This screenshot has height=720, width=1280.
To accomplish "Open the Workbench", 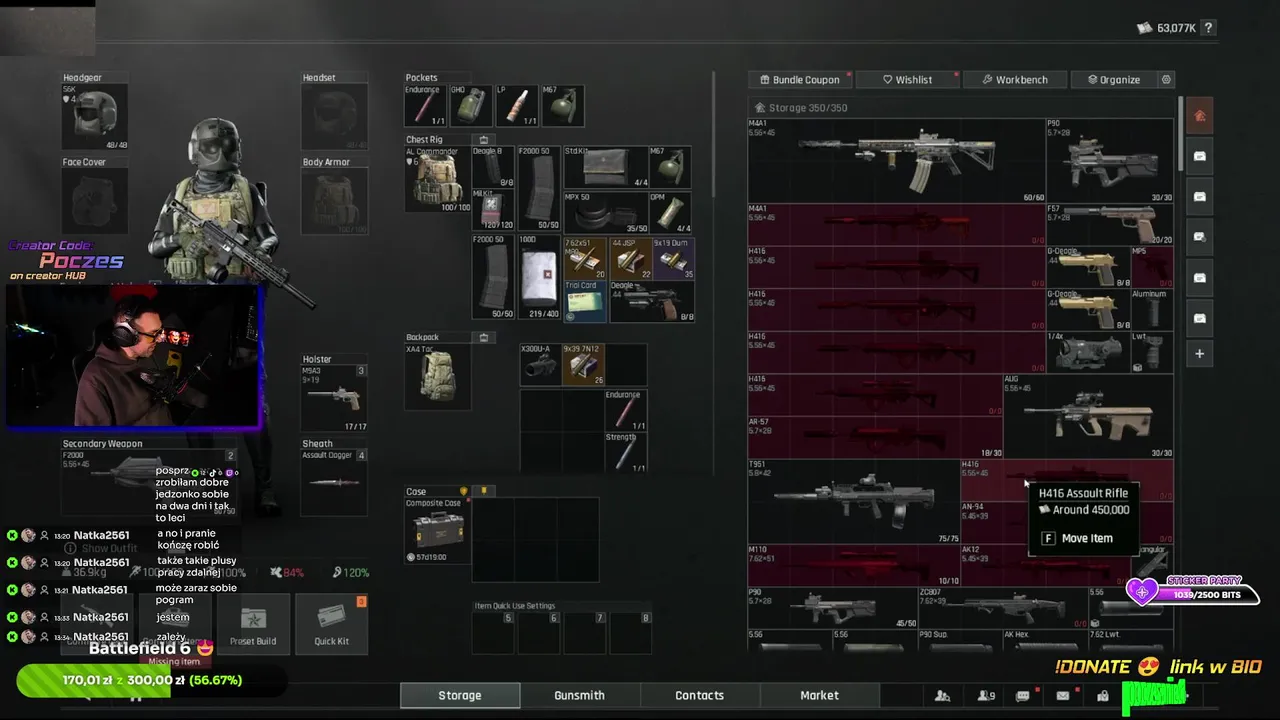I will click(x=1014, y=79).
